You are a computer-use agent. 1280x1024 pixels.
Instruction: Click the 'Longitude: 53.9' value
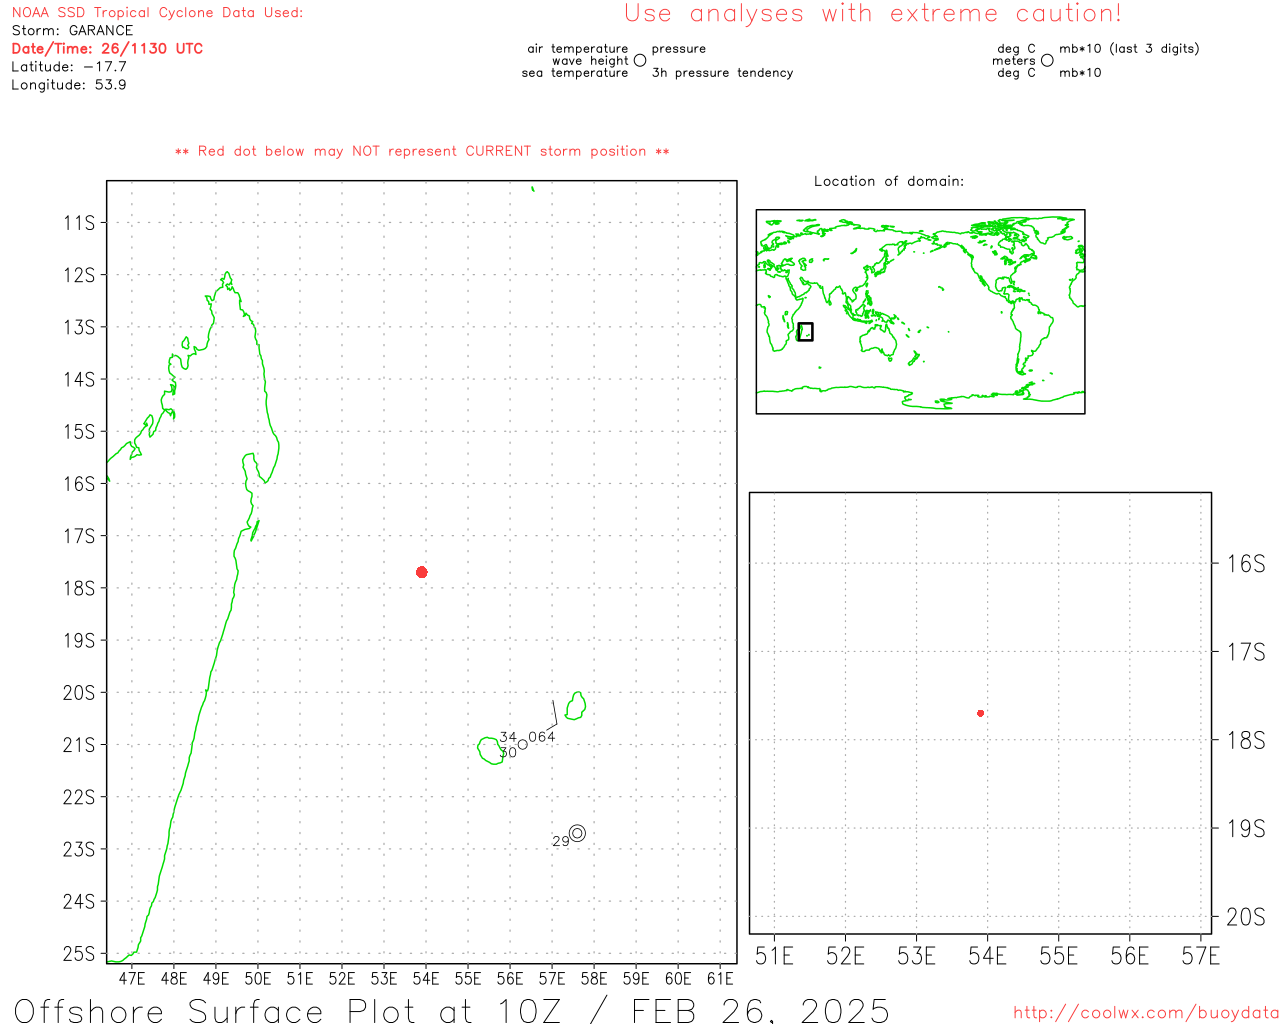point(69,85)
